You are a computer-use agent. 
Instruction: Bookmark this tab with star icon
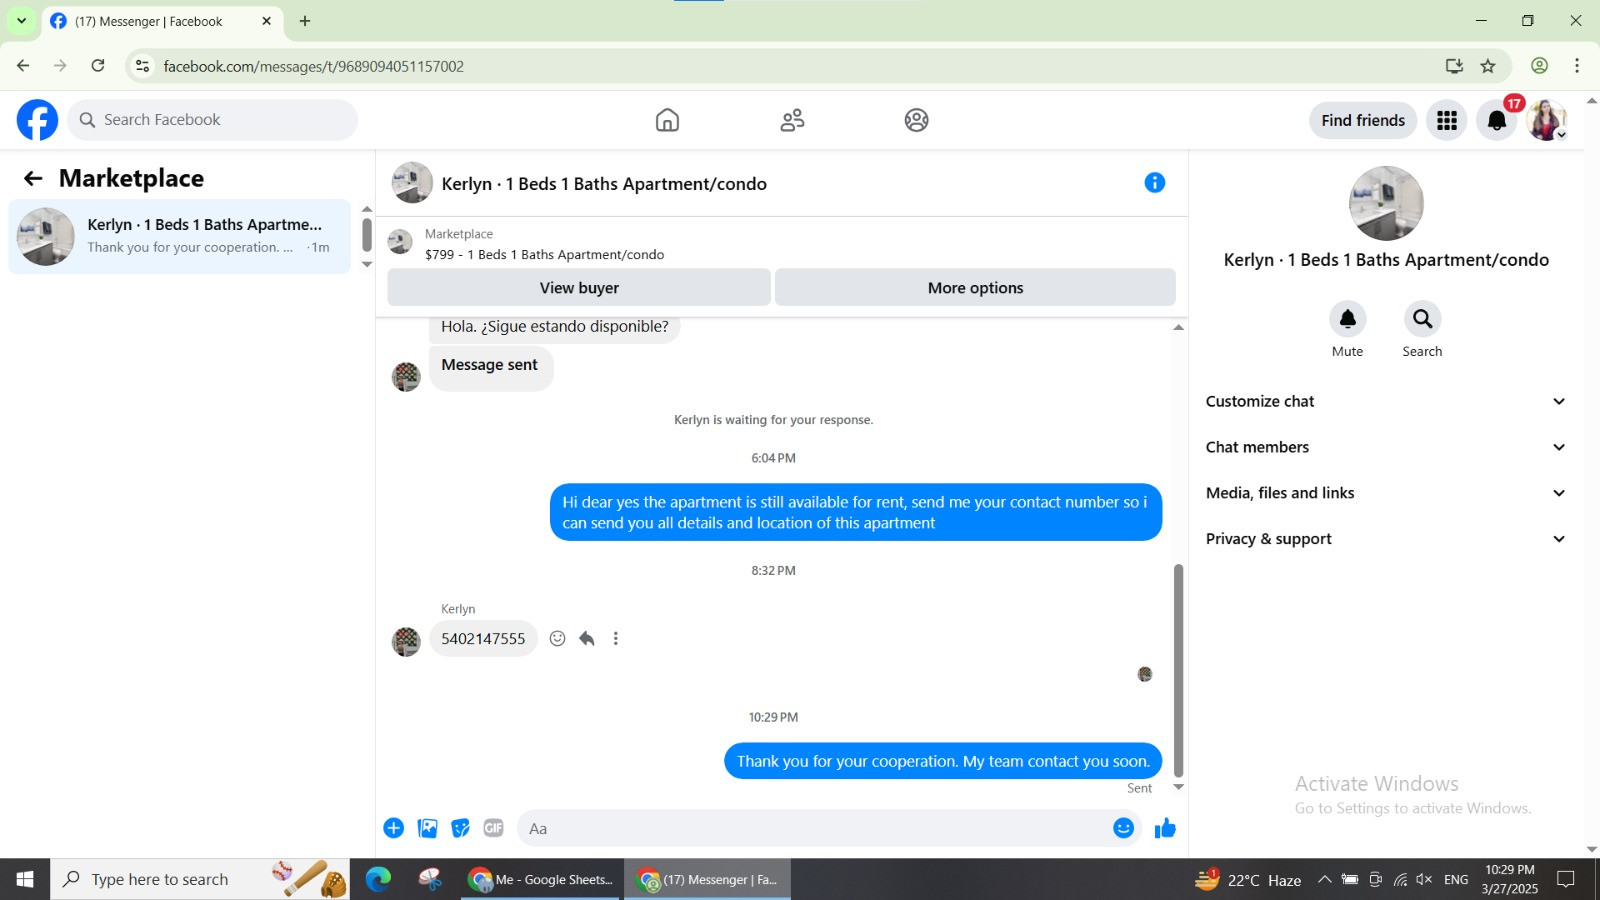point(1488,66)
